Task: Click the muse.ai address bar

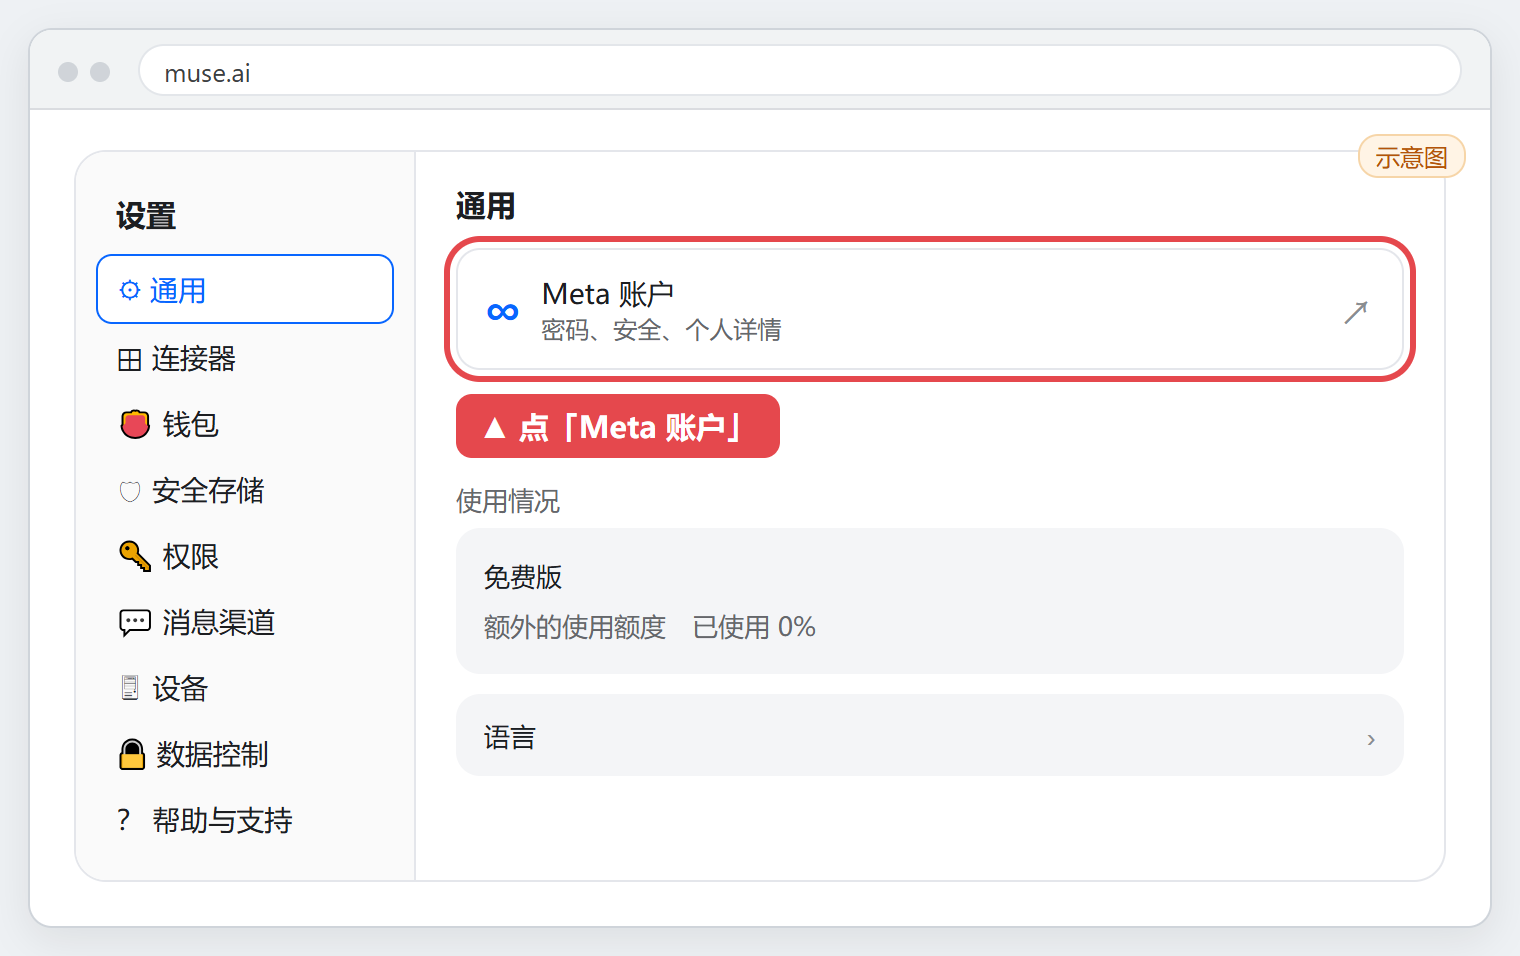Action: pos(800,71)
